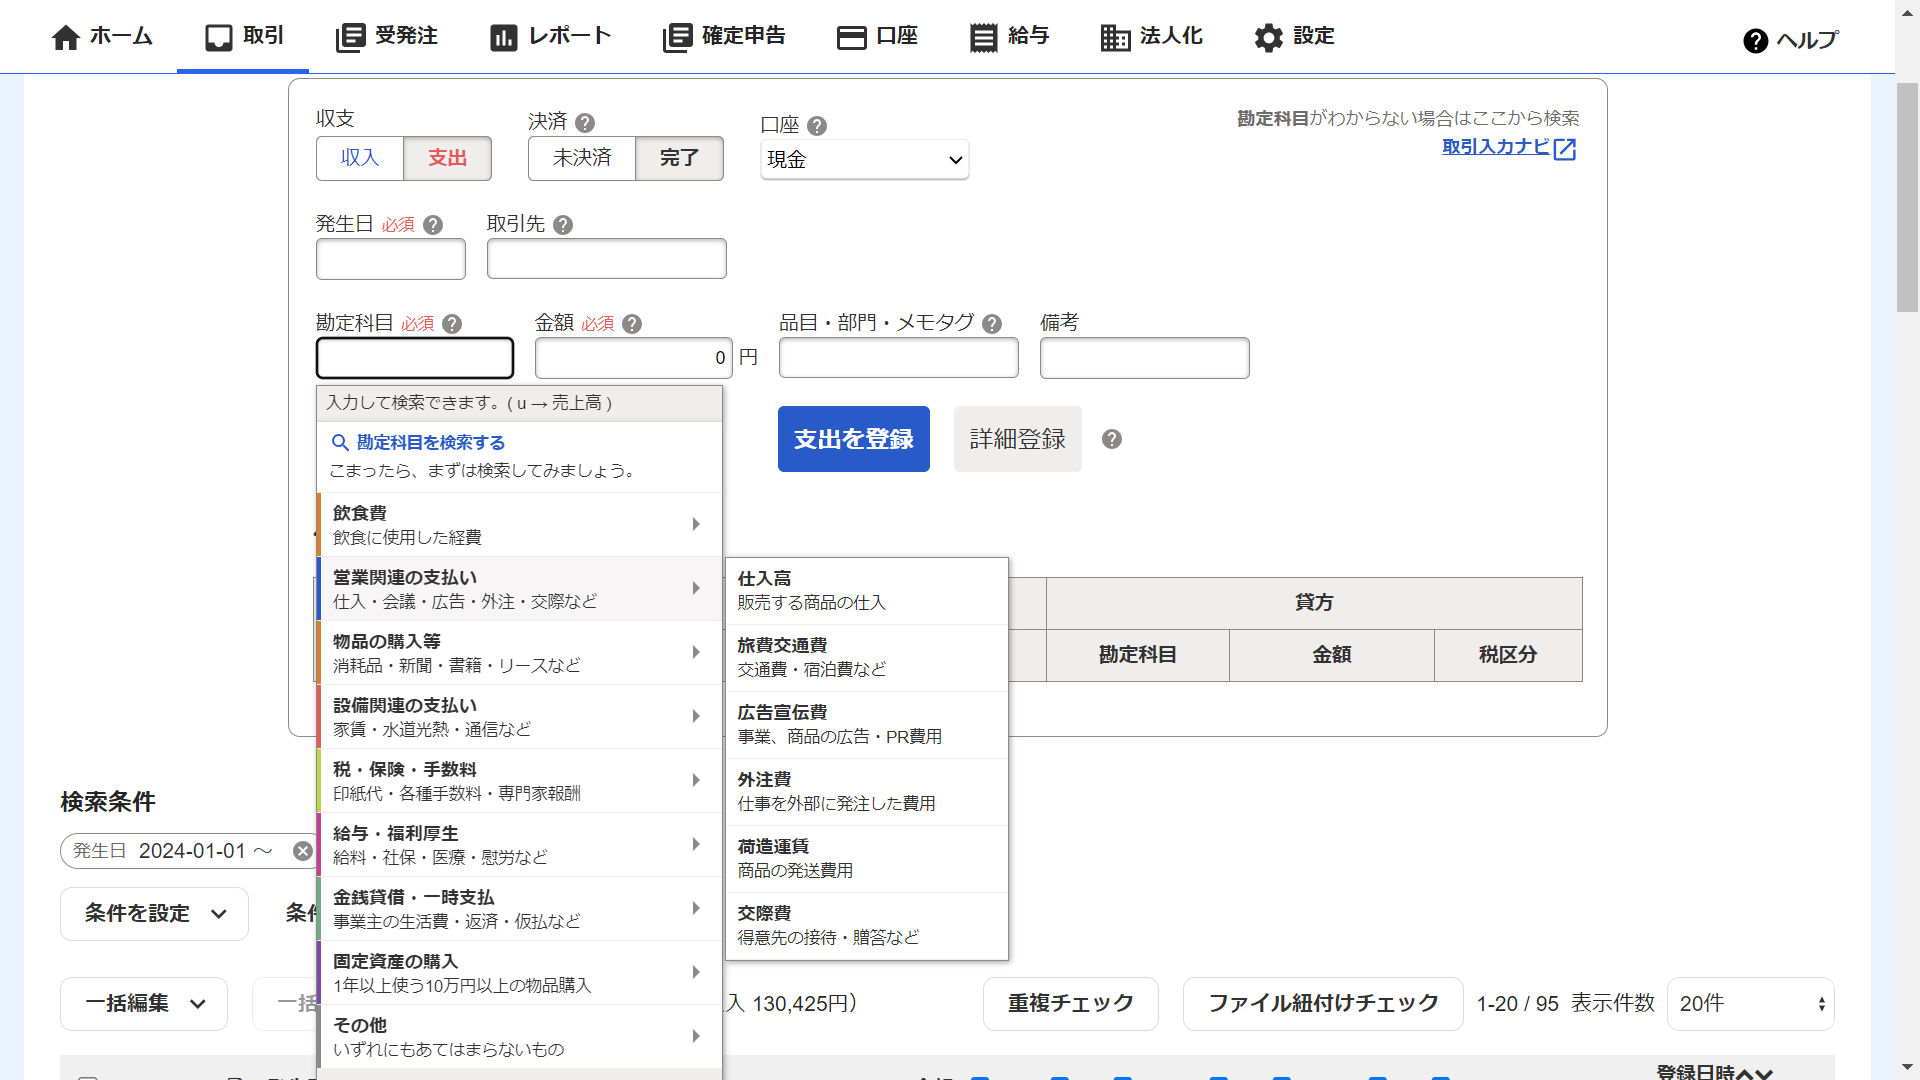Open the 取引入力ナビ link
Viewport: 1920px width, 1080px height.
[1495, 147]
